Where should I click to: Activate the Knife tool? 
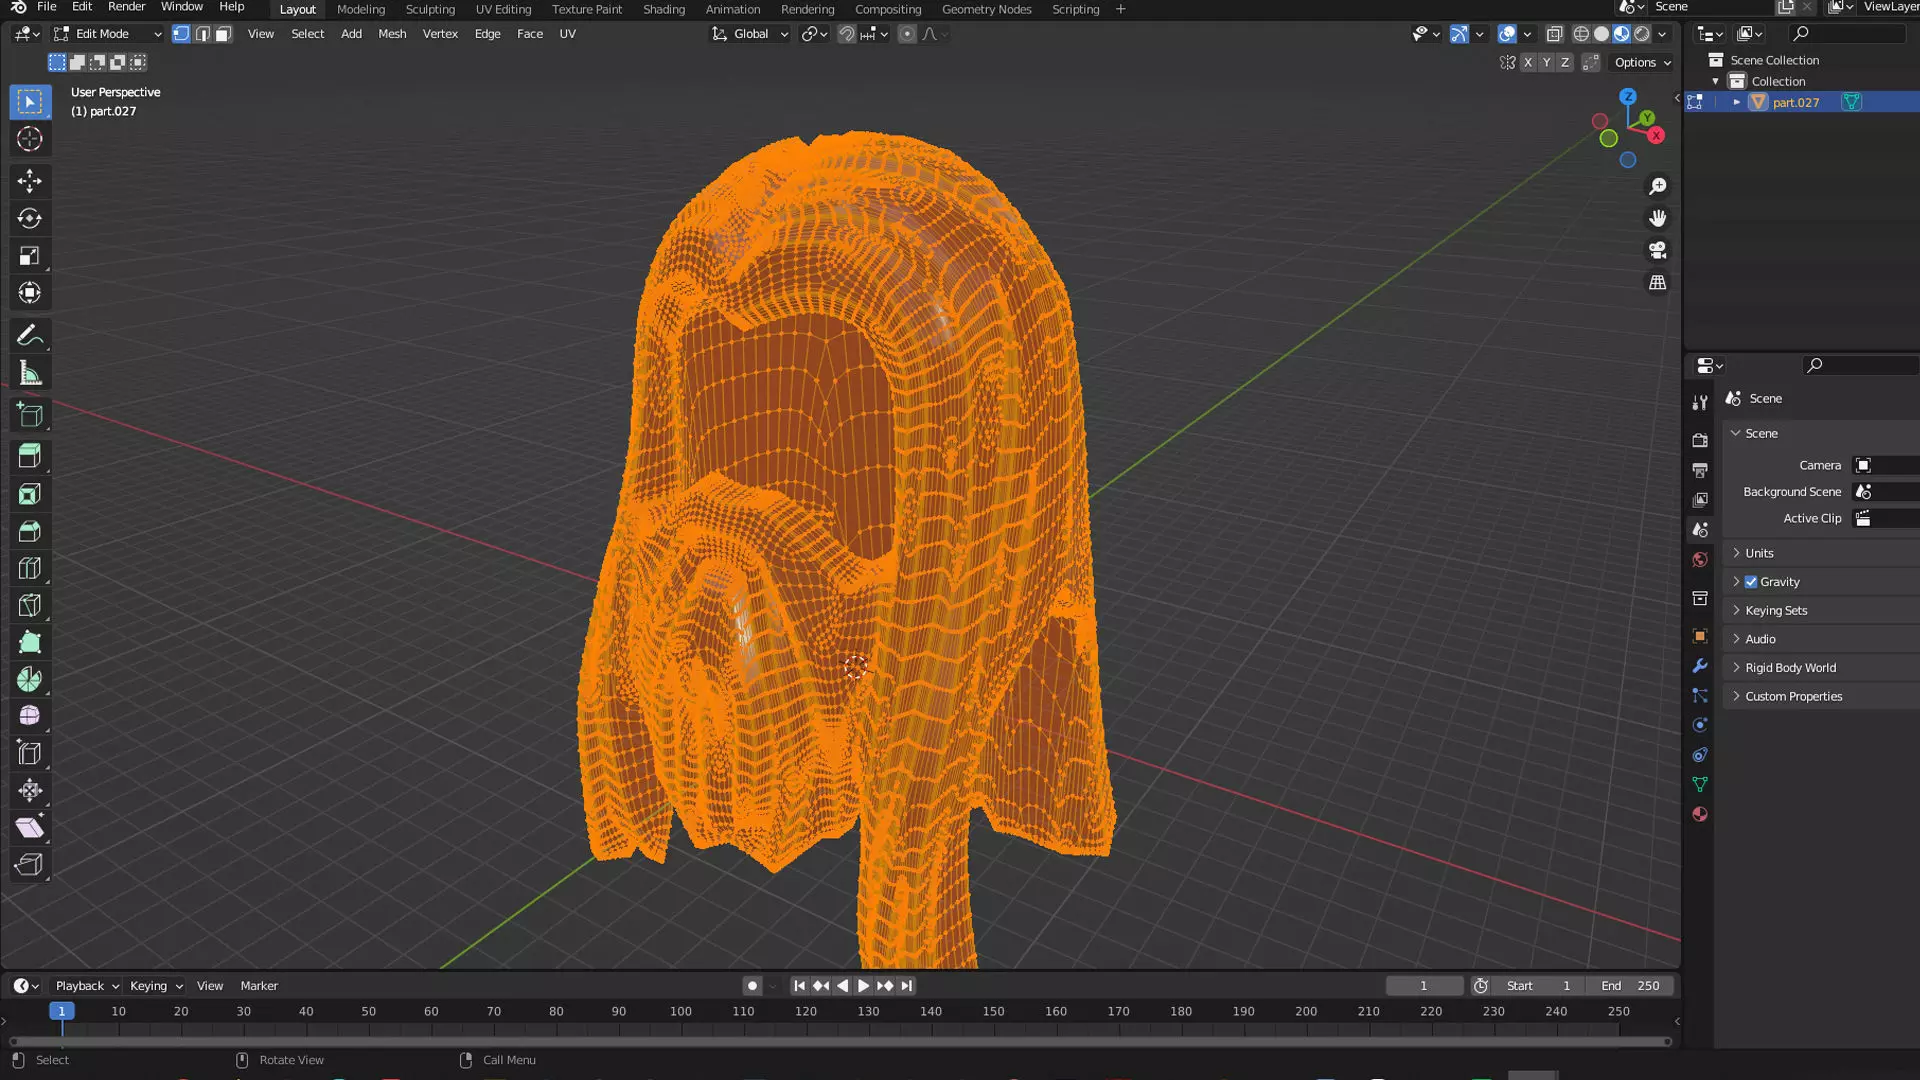tap(30, 605)
